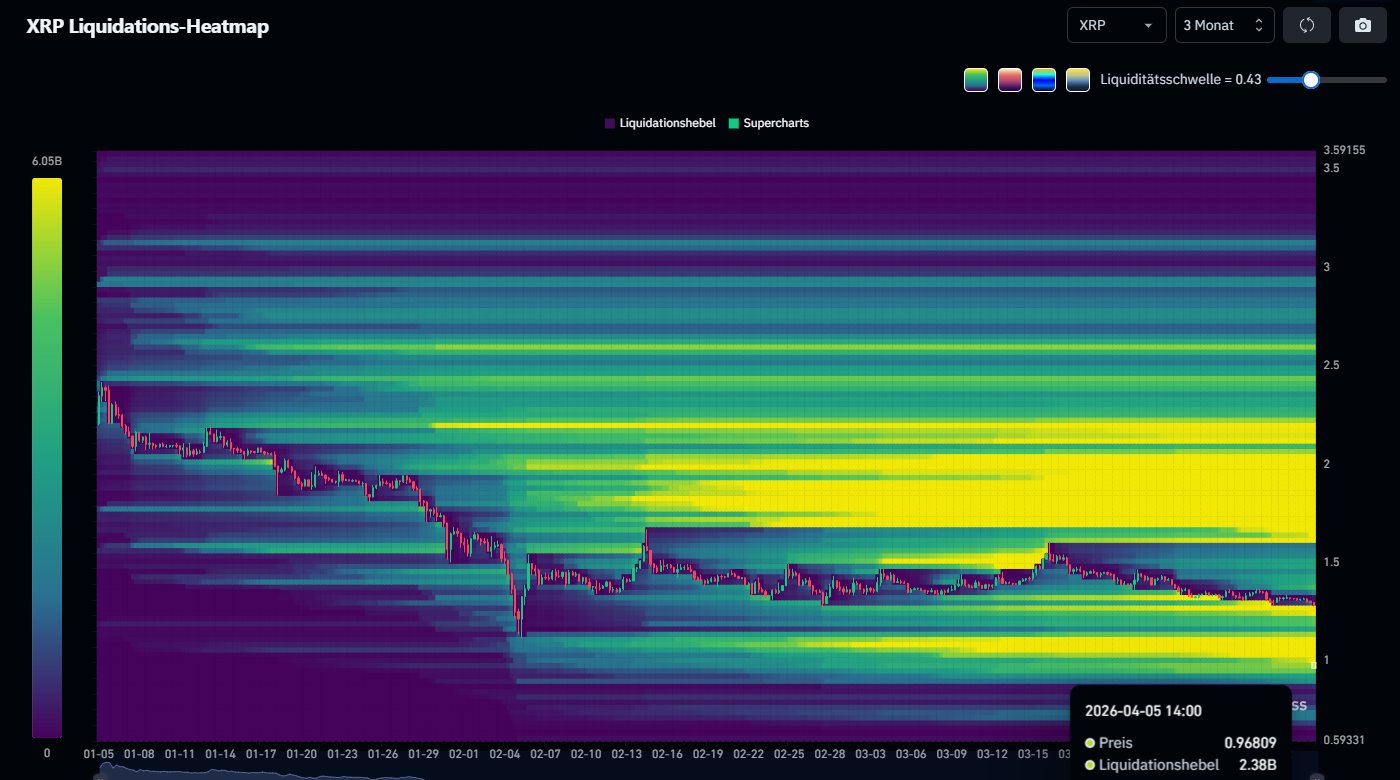This screenshot has height=780, width=1400.
Task: Open the XRP coin dropdown
Action: tap(1116, 25)
